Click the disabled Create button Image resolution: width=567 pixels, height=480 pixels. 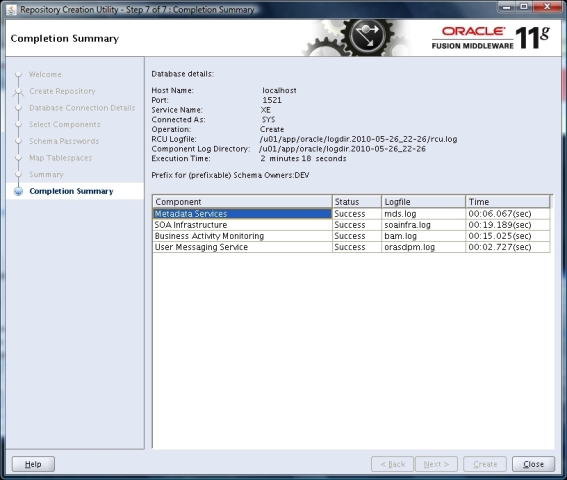click(485, 464)
